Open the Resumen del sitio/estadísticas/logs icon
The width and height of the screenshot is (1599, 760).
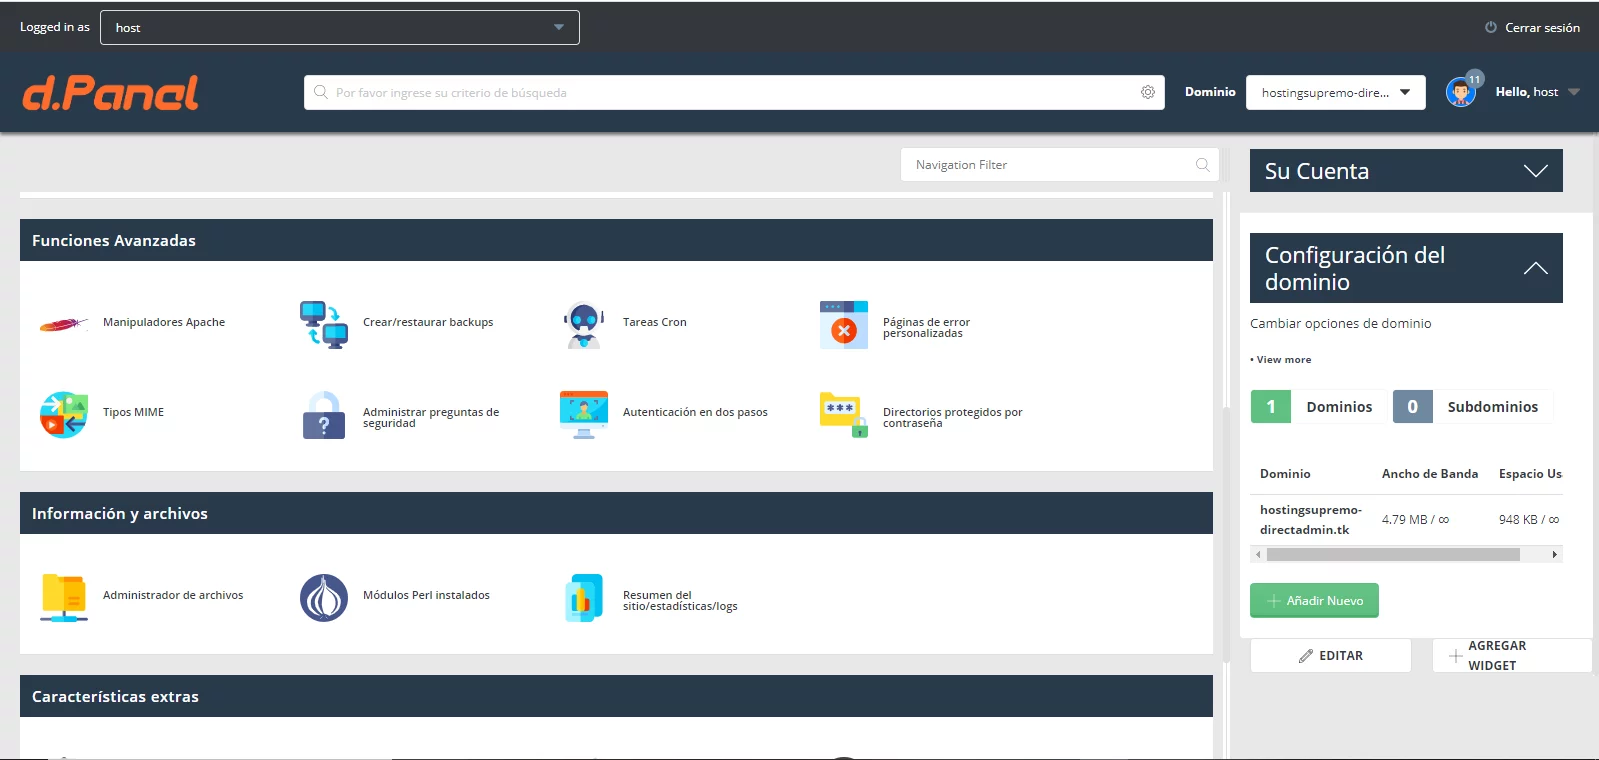(x=583, y=597)
